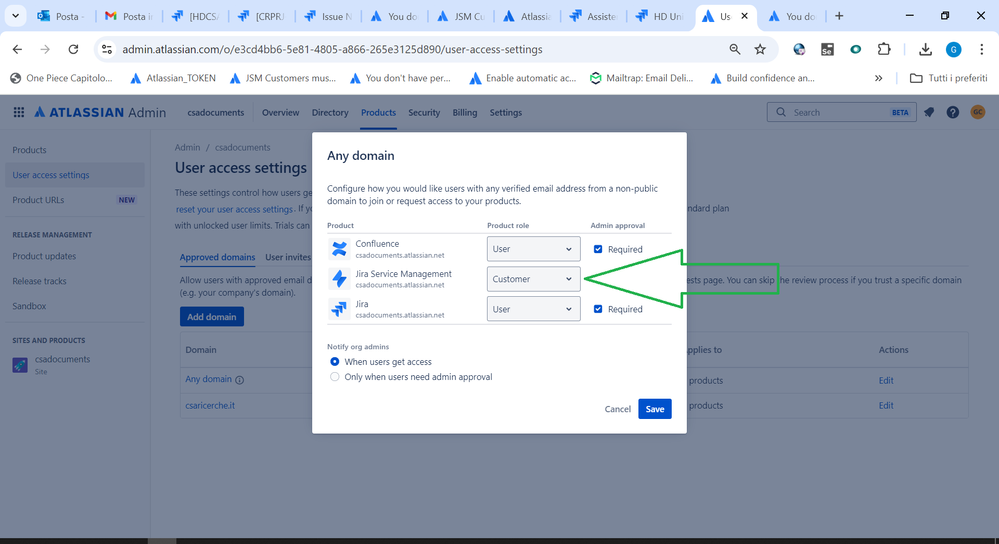This screenshot has width=999, height=544.
Task: Save the Any domain settings
Action: pos(654,409)
